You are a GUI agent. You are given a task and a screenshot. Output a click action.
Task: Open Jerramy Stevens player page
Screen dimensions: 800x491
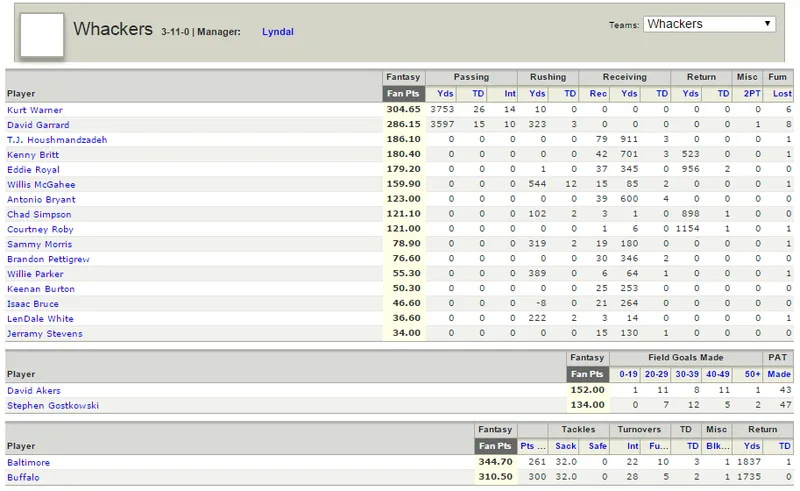click(45, 333)
